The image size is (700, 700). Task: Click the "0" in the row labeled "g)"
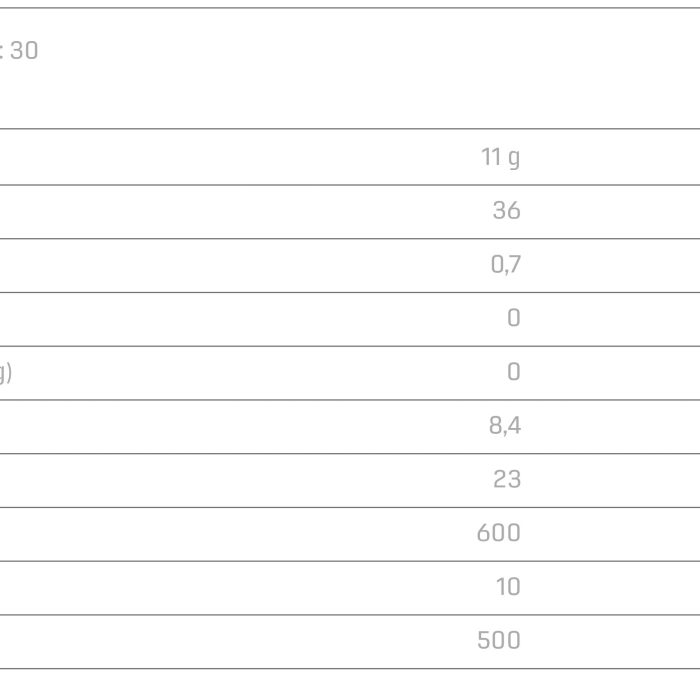coord(514,371)
